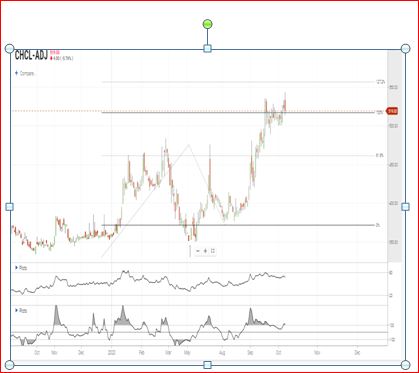The image size is (419, 373).
Task: Zoom out with the chart minus icon
Action: (198, 251)
